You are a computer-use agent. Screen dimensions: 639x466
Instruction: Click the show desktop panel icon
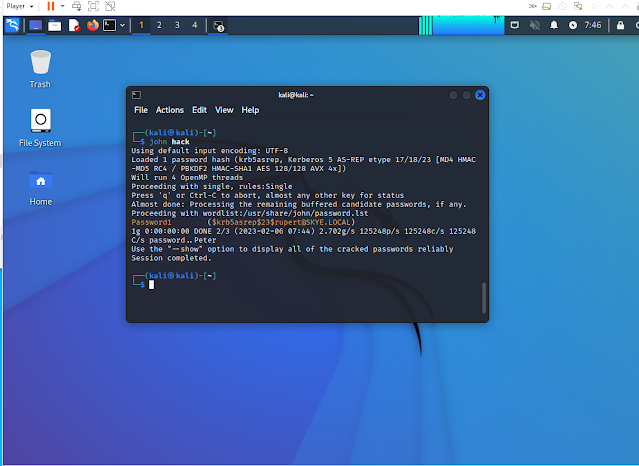tap(35, 25)
